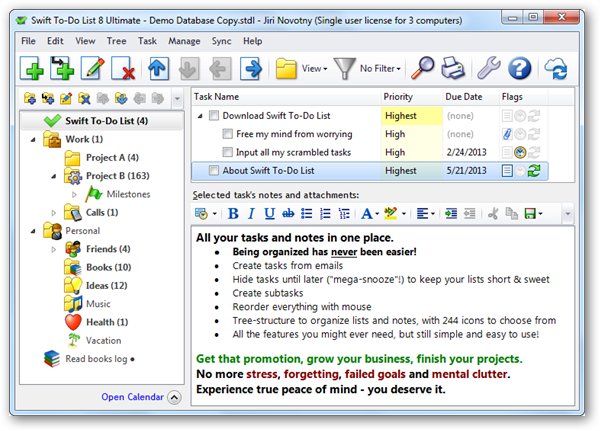Click the recurrence flag on About Swift To-Do List row
The image size is (600, 431).
(533, 171)
